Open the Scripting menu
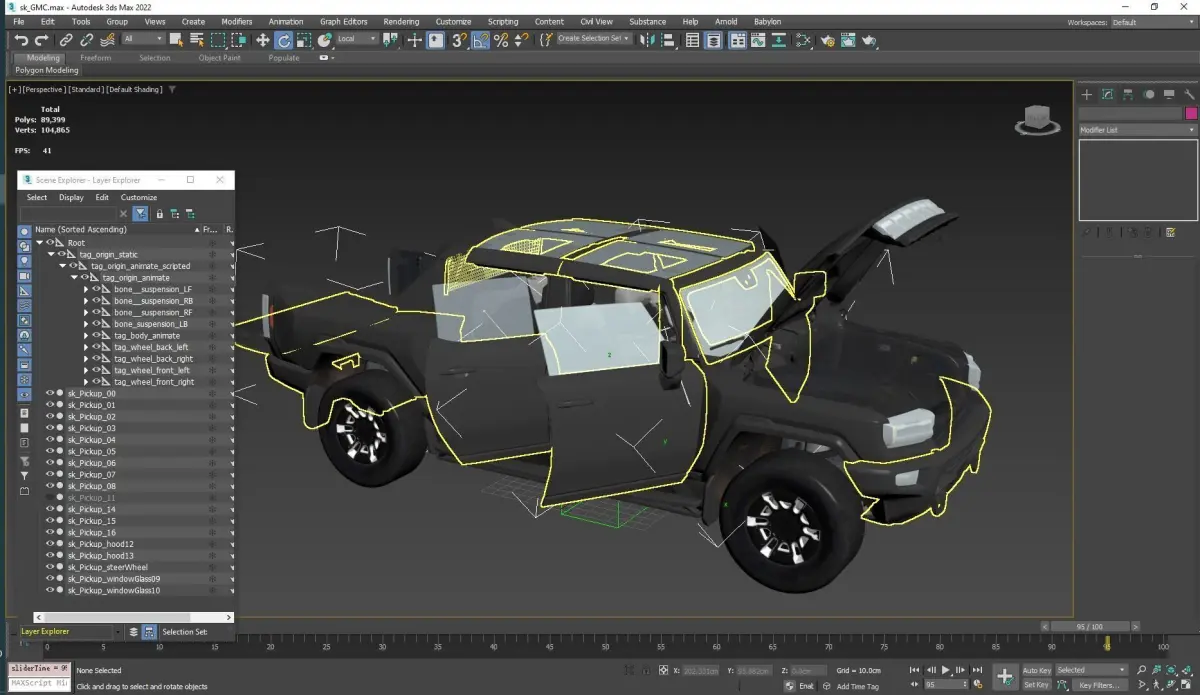This screenshot has height=695, width=1200. tap(503, 21)
